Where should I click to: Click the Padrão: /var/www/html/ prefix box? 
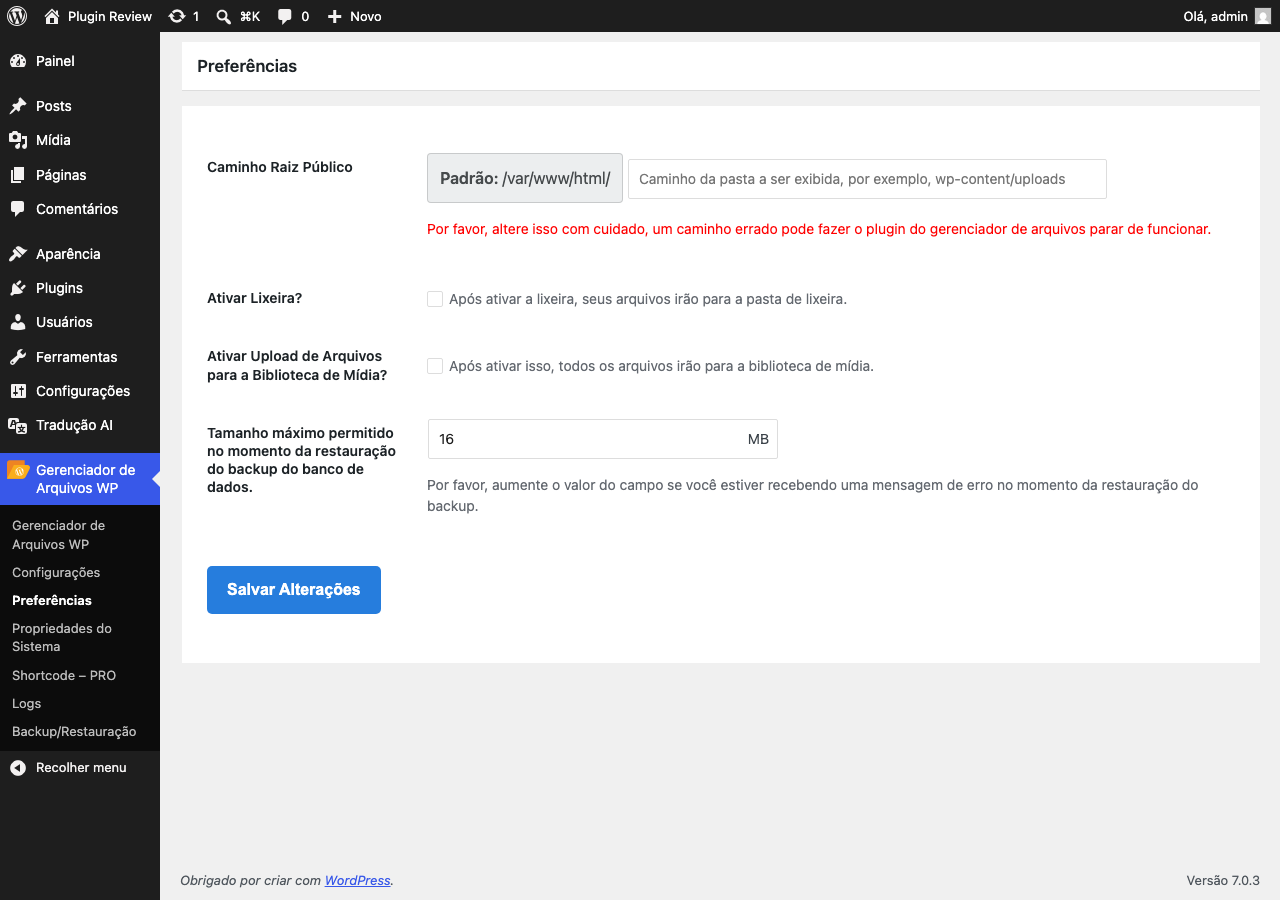(525, 178)
